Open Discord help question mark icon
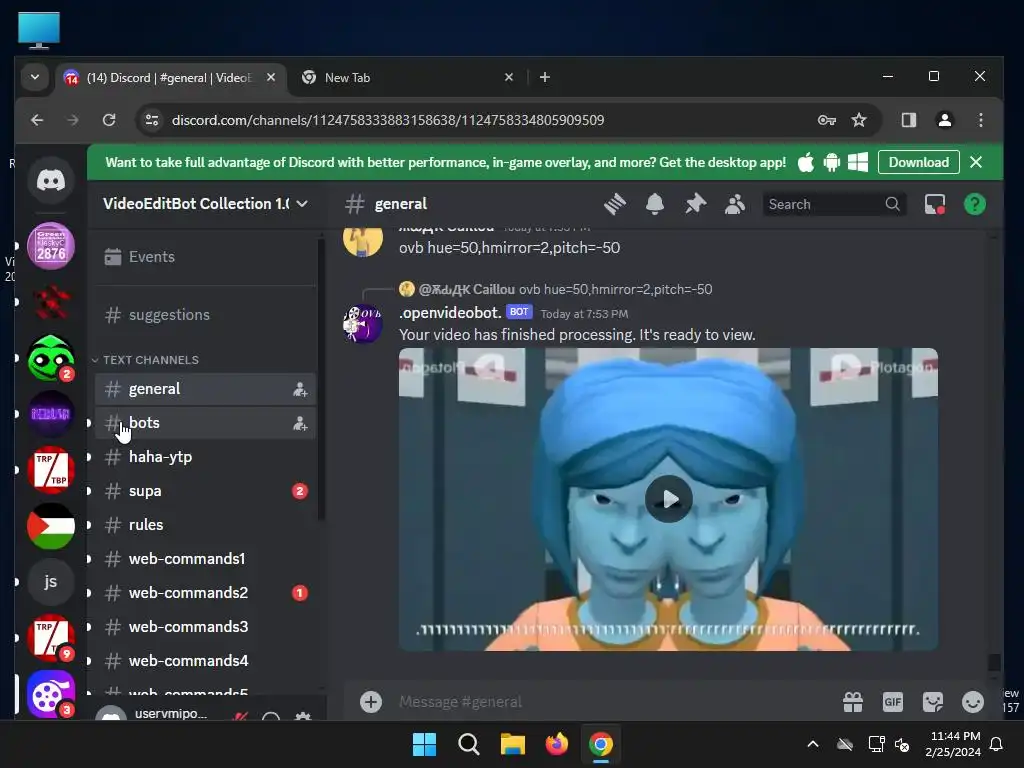1024x768 pixels. [974, 204]
